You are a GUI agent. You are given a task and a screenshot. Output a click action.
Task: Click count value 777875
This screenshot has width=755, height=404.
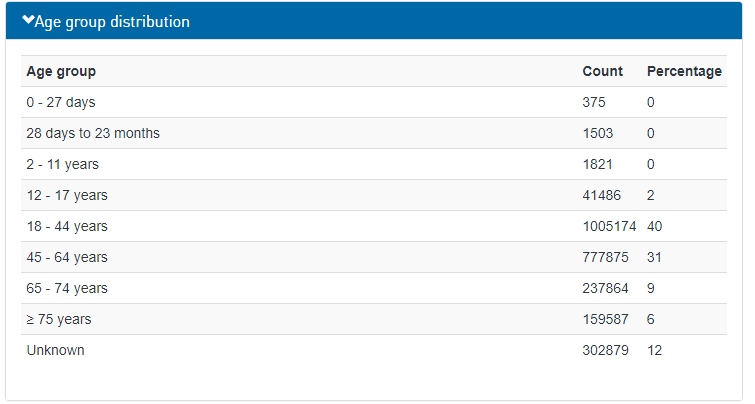tap(605, 257)
